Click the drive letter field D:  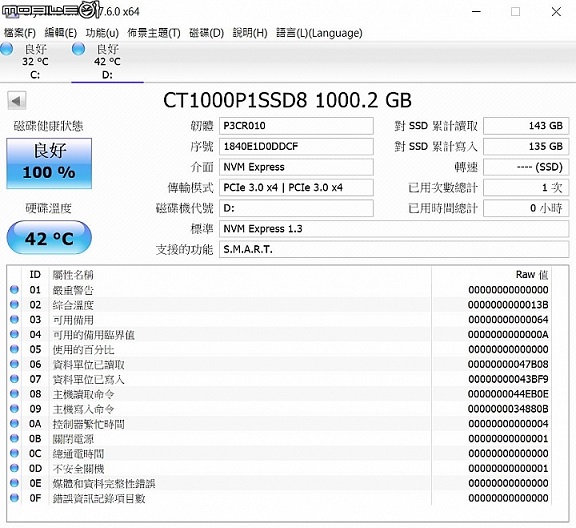[296, 208]
